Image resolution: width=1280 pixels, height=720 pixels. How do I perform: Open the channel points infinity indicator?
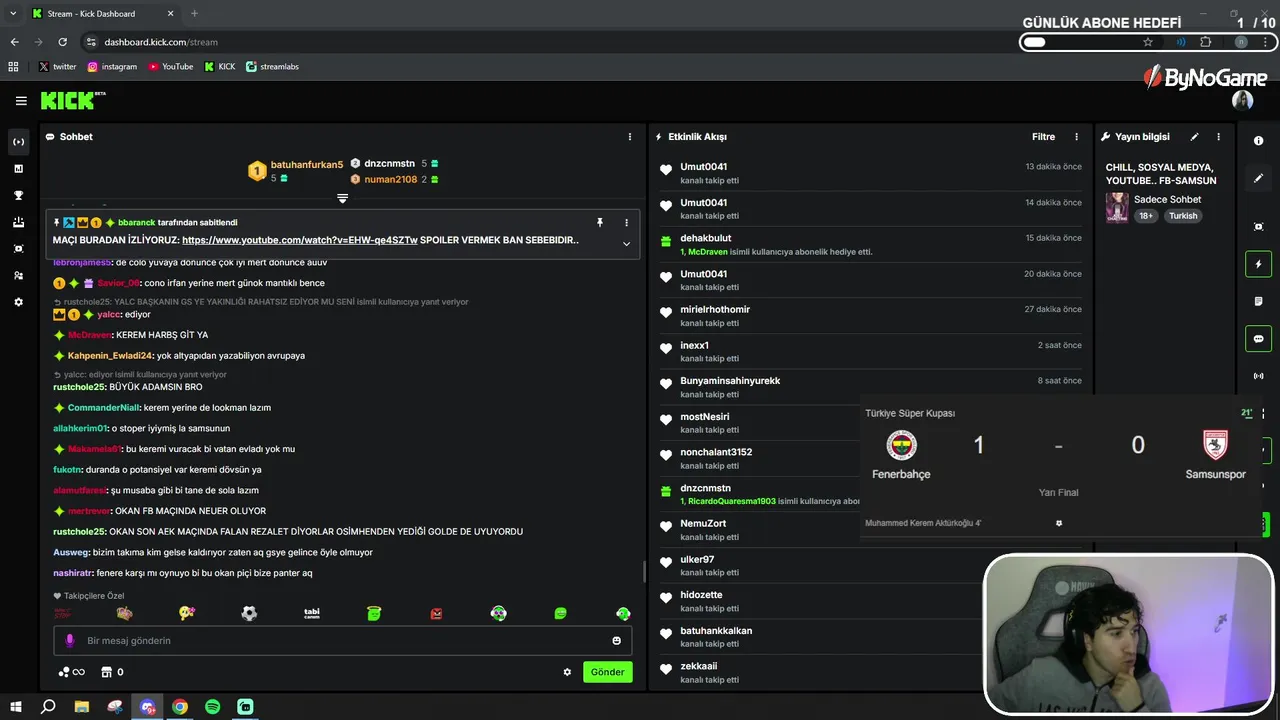(x=72, y=672)
